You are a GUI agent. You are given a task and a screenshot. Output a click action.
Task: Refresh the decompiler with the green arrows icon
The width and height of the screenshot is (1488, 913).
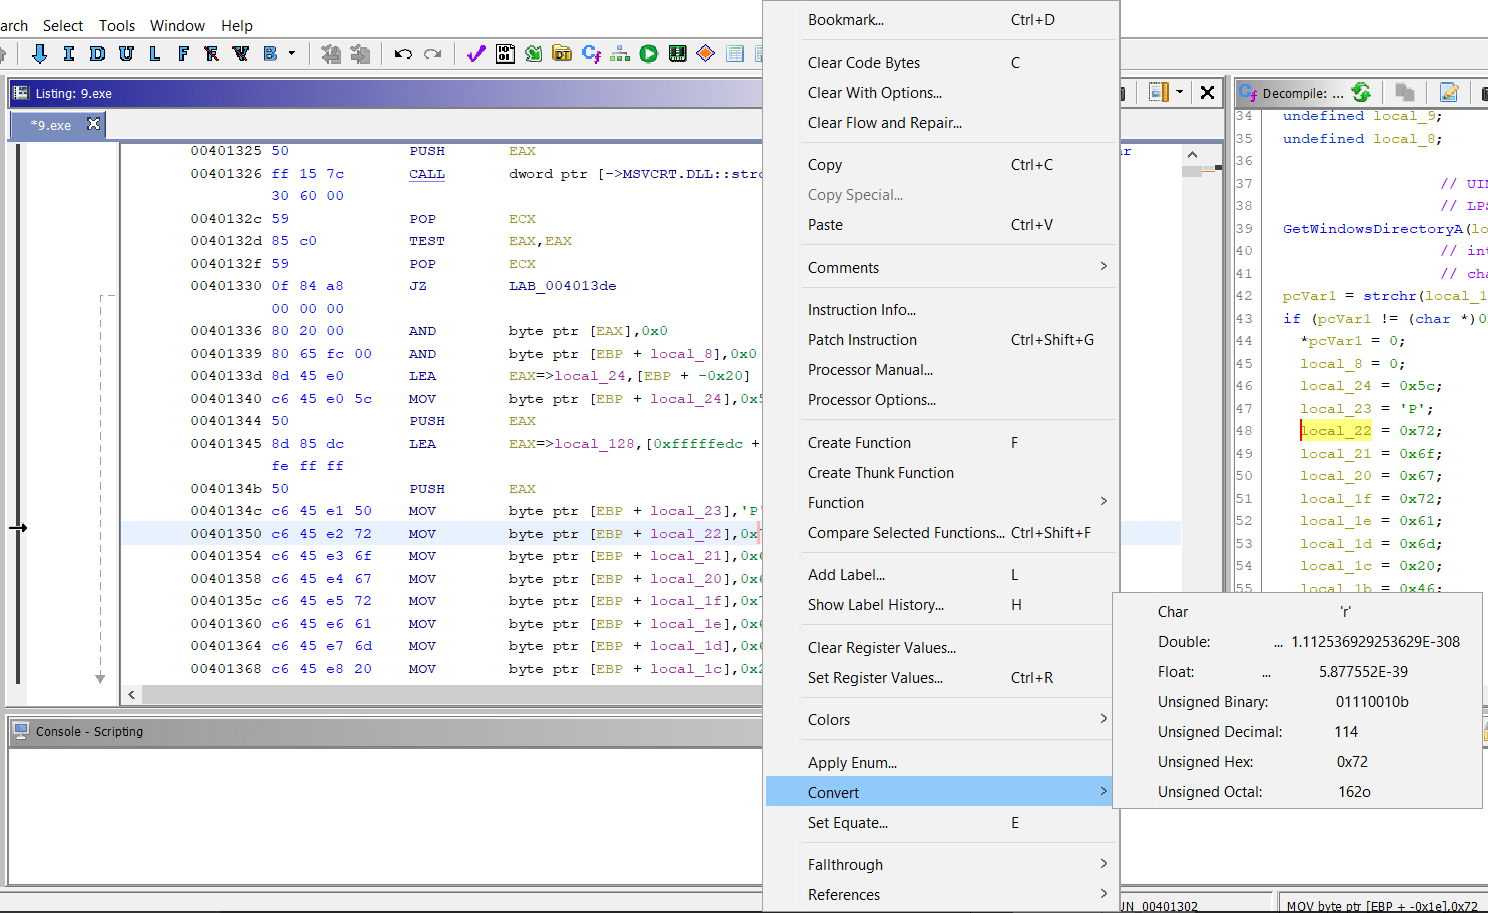(x=1361, y=92)
